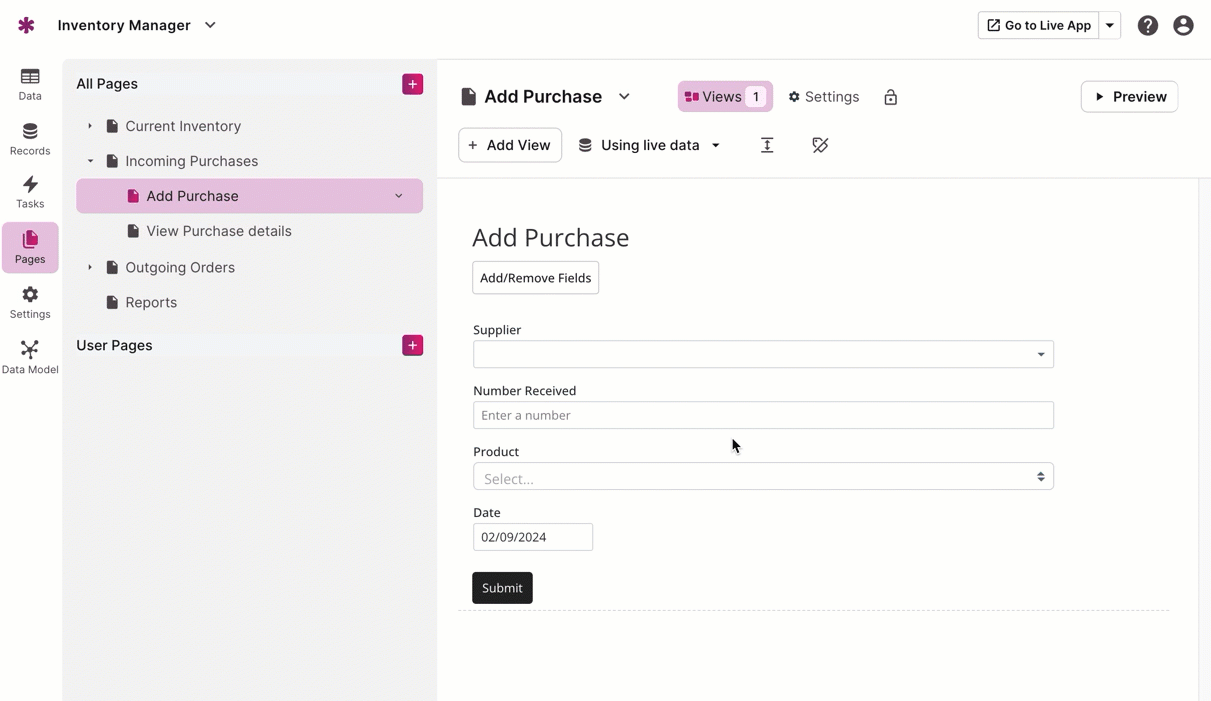Open the Product select dropdown
The height and width of the screenshot is (701, 1211).
[762, 477]
